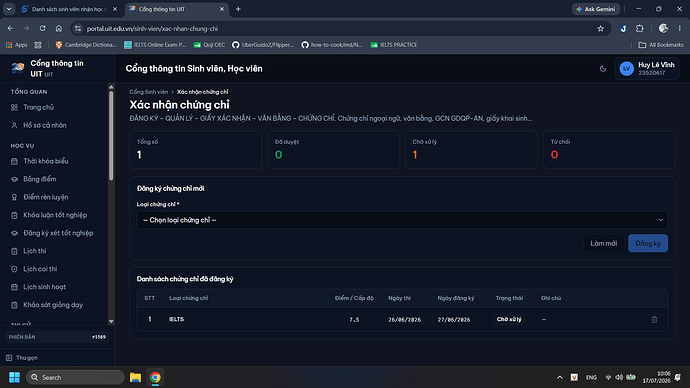
Task: Switch to Danh sách sinh viên browser tab
Action: point(70,9)
